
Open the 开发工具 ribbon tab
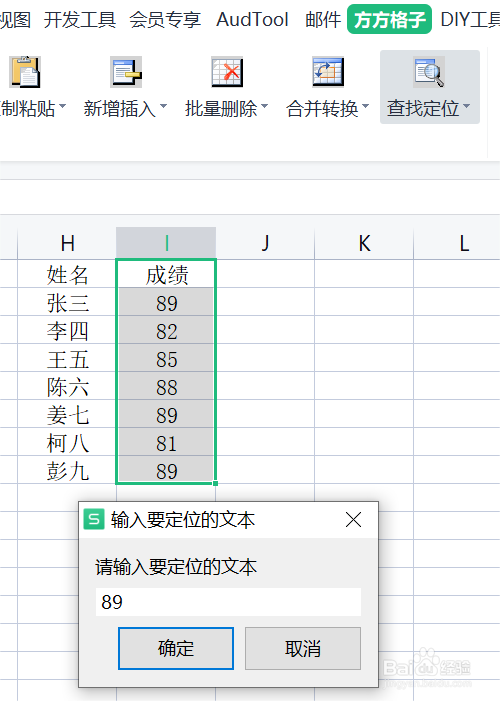point(80,20)
